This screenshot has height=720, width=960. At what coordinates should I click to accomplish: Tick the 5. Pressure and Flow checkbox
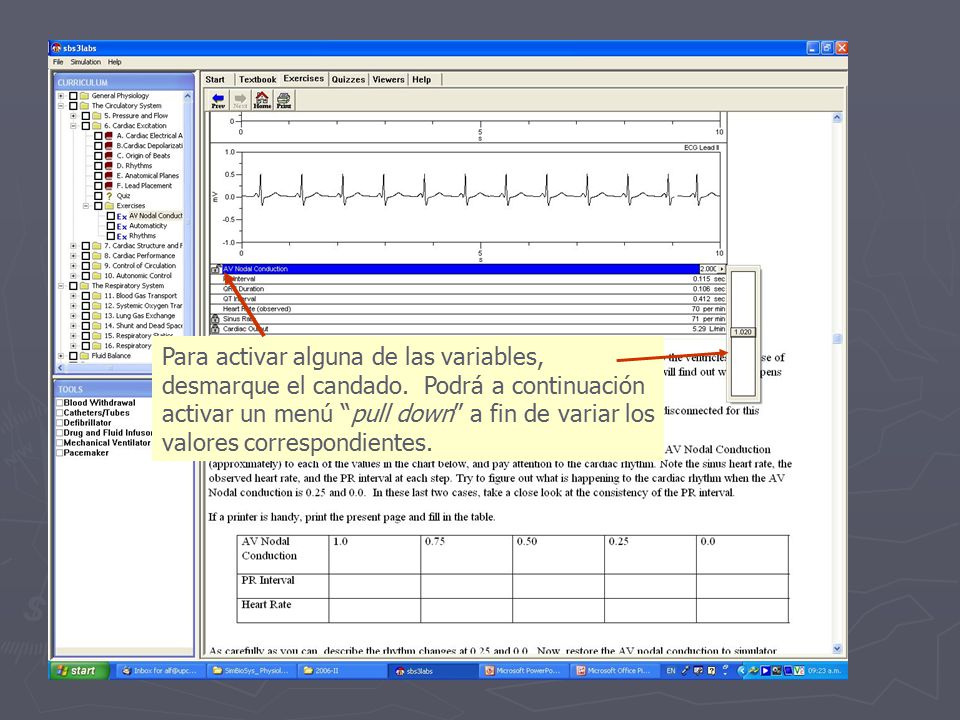coord(86,116)
